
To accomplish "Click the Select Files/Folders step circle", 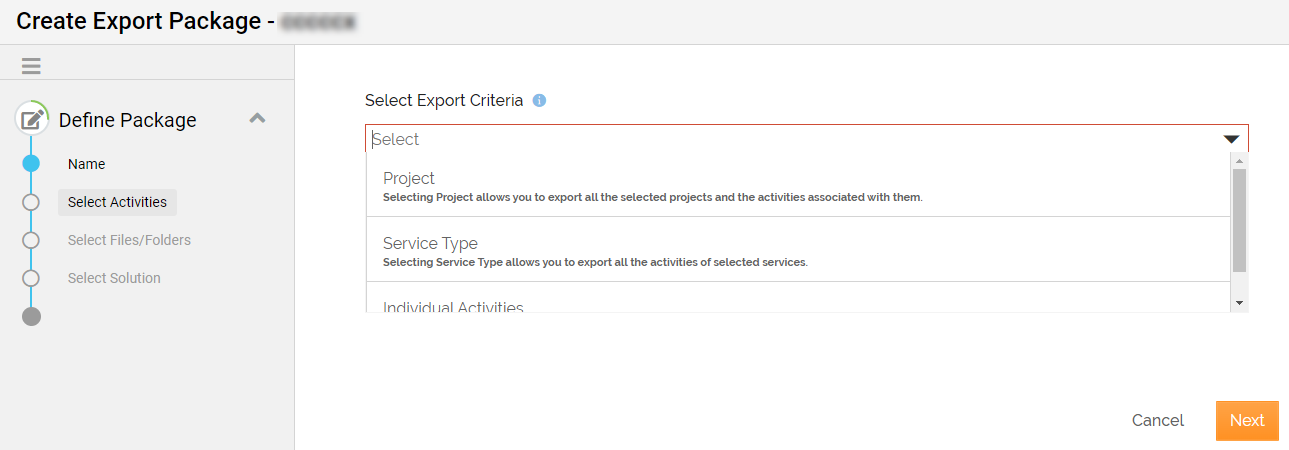I will (x=31, y=240).
